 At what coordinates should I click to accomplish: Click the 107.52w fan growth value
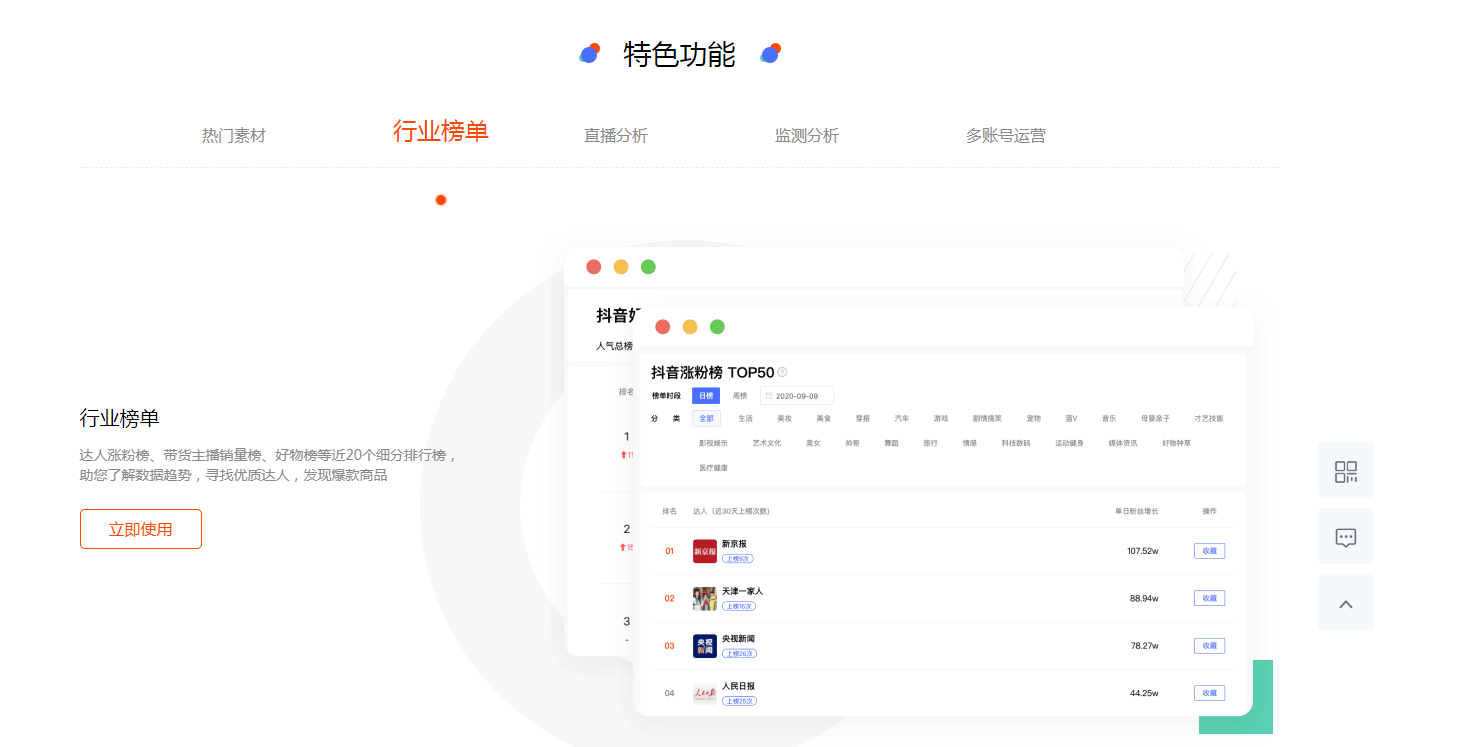pyautogui.click(x=1142, y=551)
